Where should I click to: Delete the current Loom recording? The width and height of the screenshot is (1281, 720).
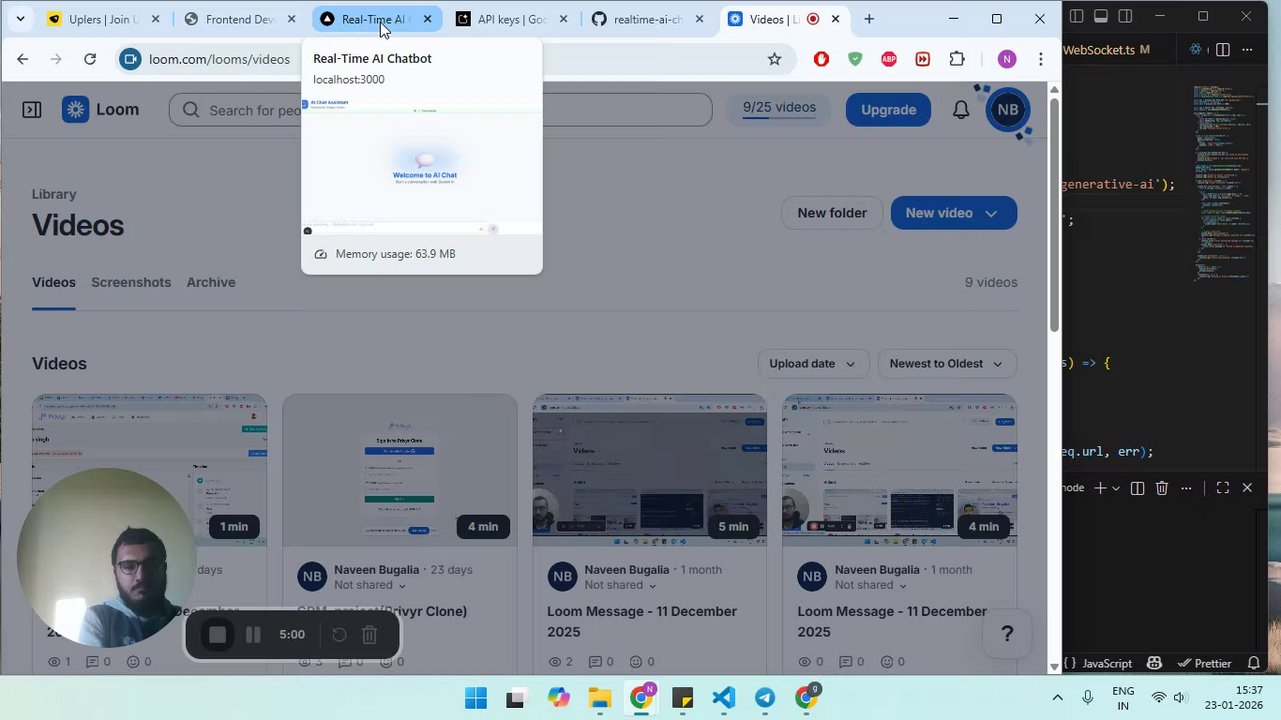369,635
